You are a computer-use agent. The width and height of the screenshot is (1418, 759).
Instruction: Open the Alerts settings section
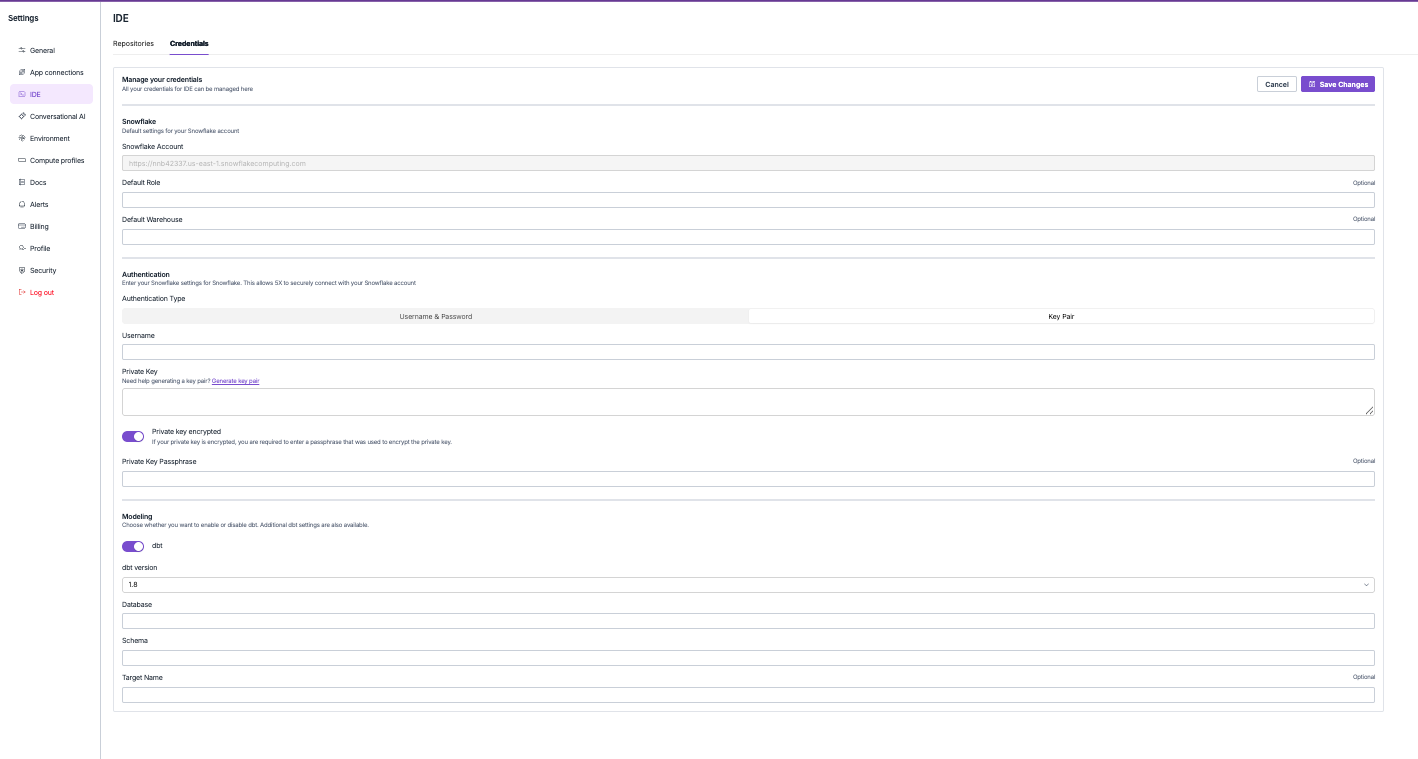39,204
